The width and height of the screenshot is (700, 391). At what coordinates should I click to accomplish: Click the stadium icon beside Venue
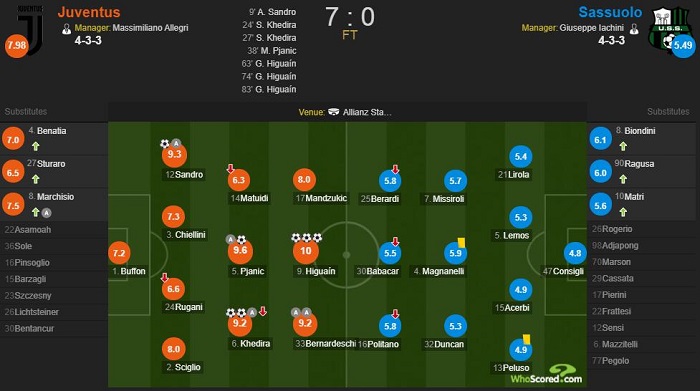coord(333,112)
